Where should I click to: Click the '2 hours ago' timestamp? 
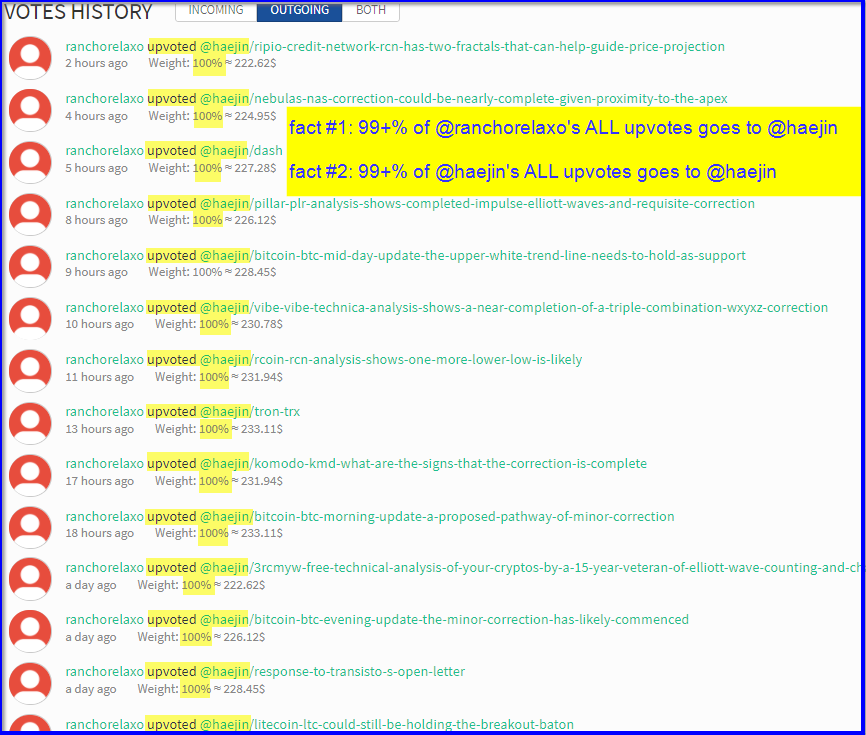96,63
